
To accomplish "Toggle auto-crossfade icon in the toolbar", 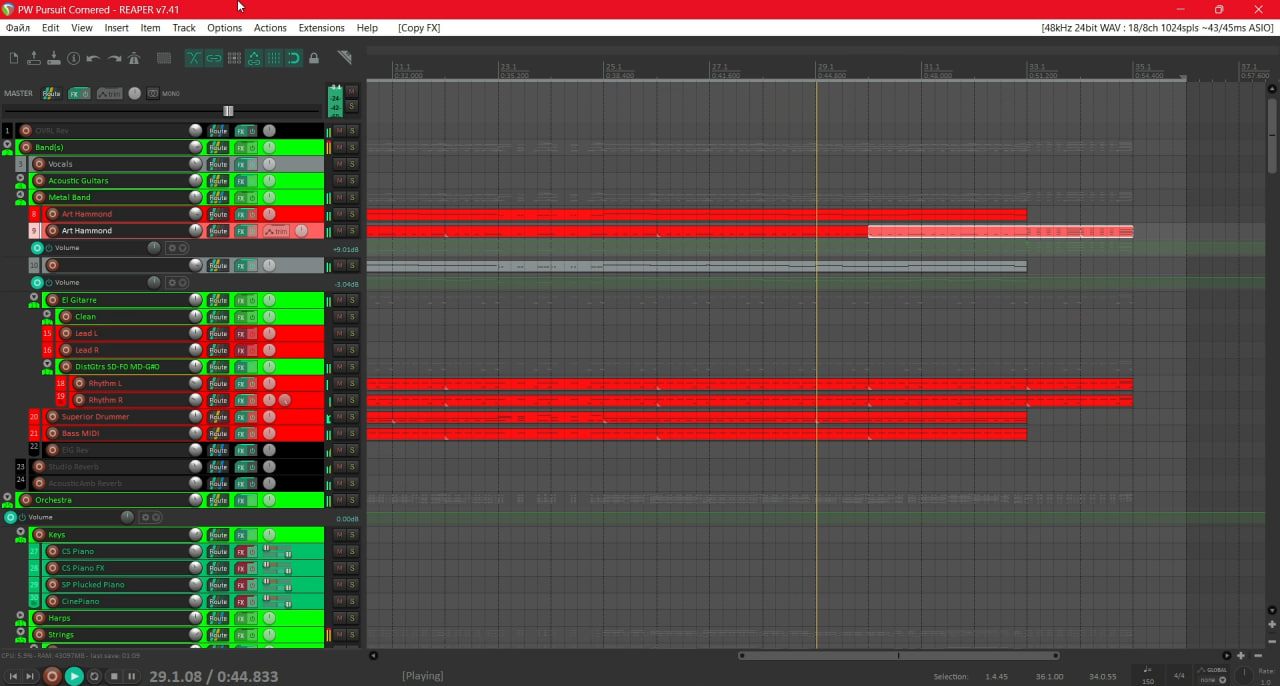I will coord(193,58).
